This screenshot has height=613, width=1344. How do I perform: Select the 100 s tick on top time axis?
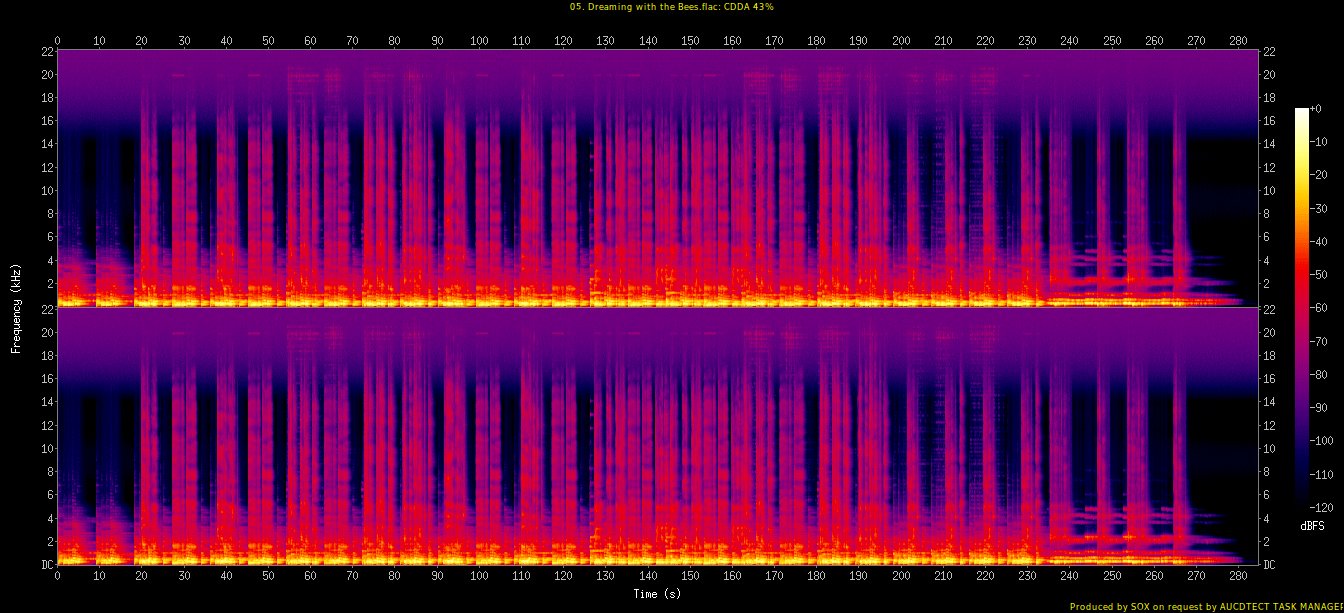480,40
